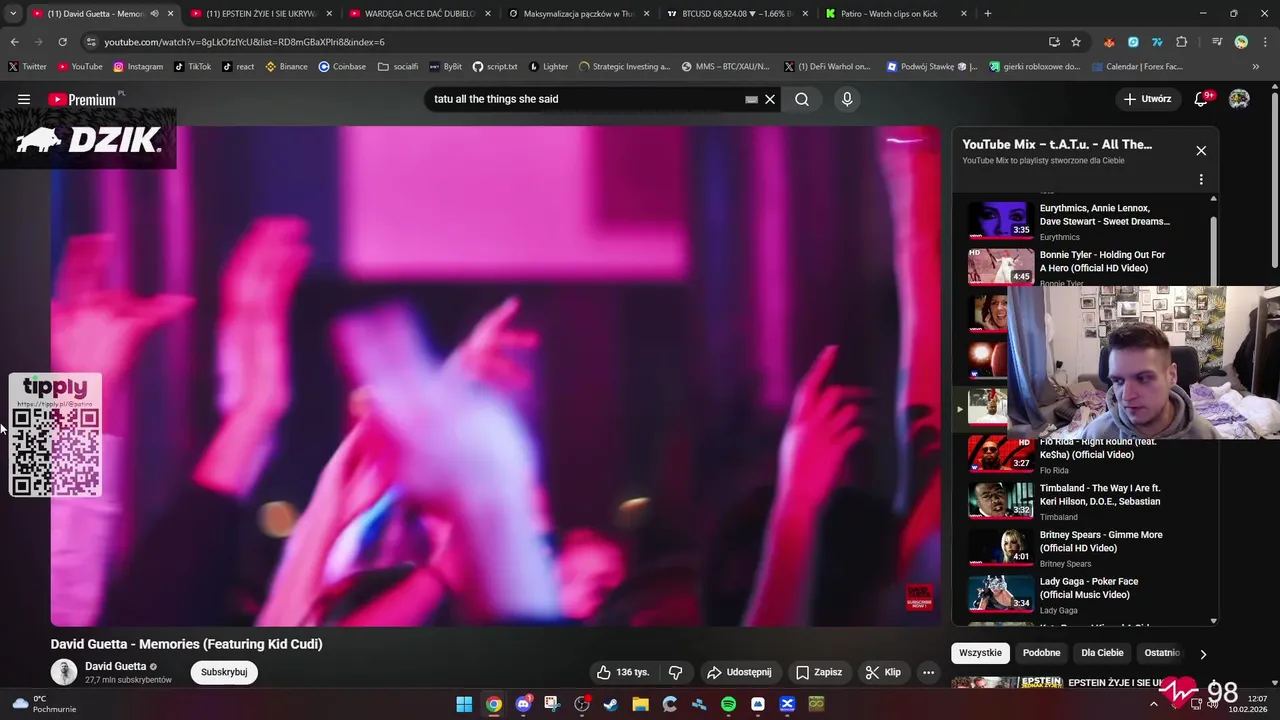Screen dimensions: 1280x720
Task: Open on-screen keyboard in search box
Action: pyautogui.click(x=751, y=99)
